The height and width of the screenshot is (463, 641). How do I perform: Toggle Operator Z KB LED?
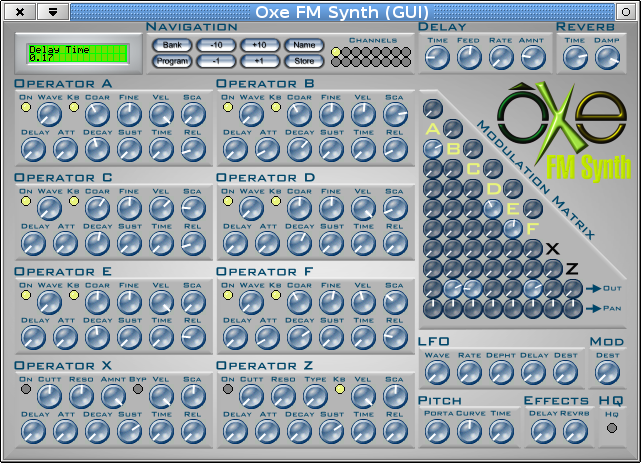tap(340, 389)
